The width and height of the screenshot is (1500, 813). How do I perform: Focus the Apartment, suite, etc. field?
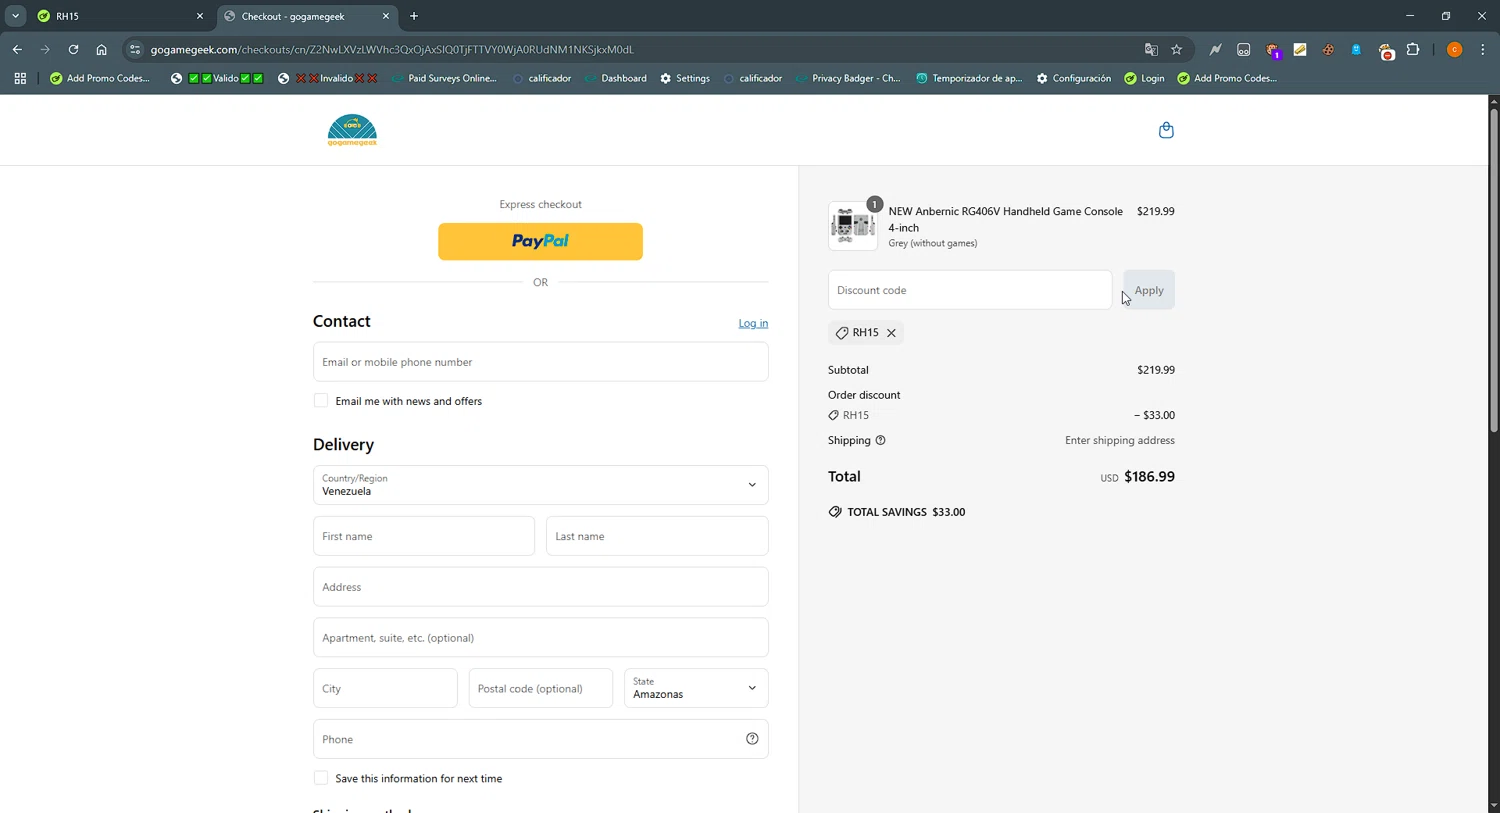click(540, 638)
